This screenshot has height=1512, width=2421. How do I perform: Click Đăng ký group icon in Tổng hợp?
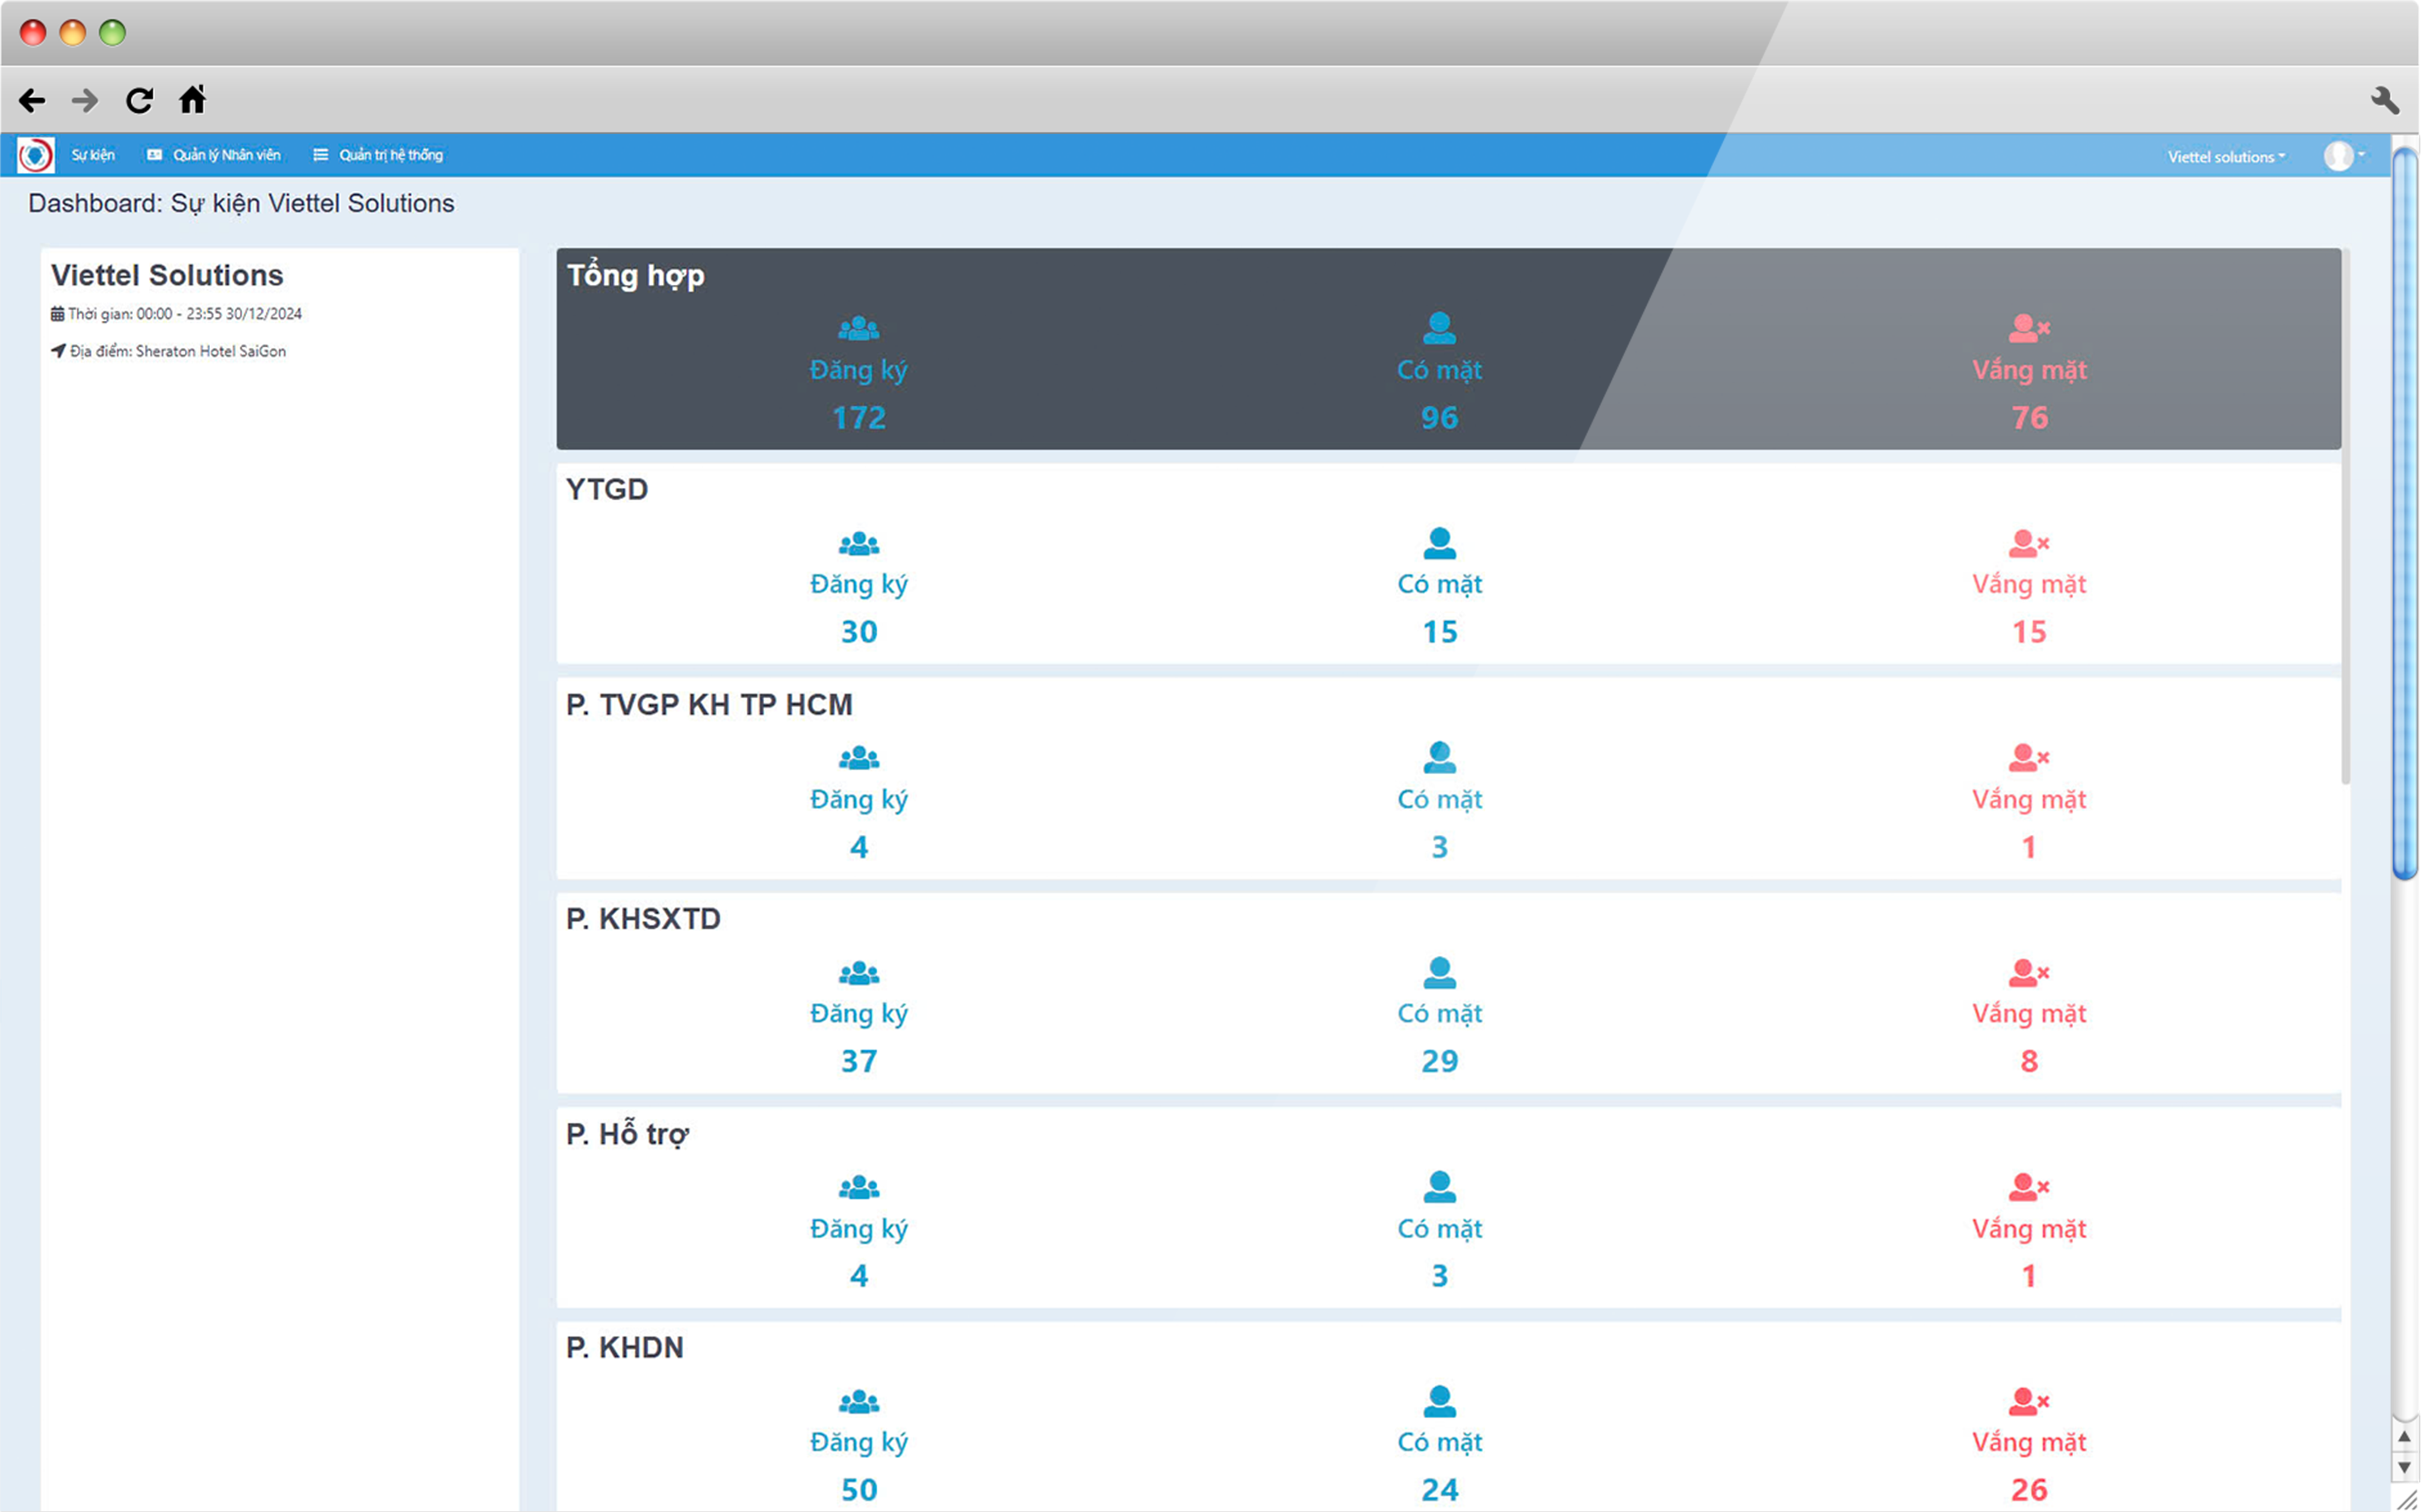(x=858, y=328)
